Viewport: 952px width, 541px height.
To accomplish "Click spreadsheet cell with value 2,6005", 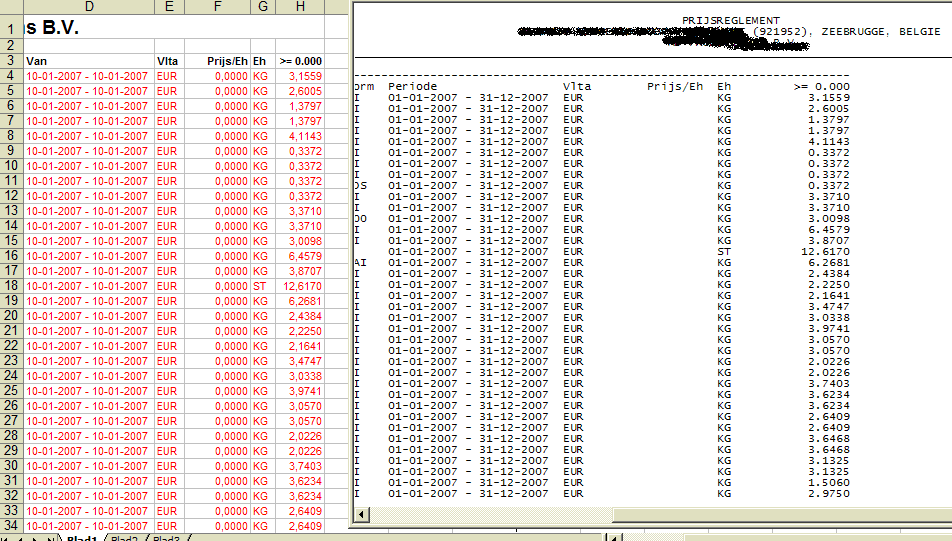I will [x=300, y=91].
